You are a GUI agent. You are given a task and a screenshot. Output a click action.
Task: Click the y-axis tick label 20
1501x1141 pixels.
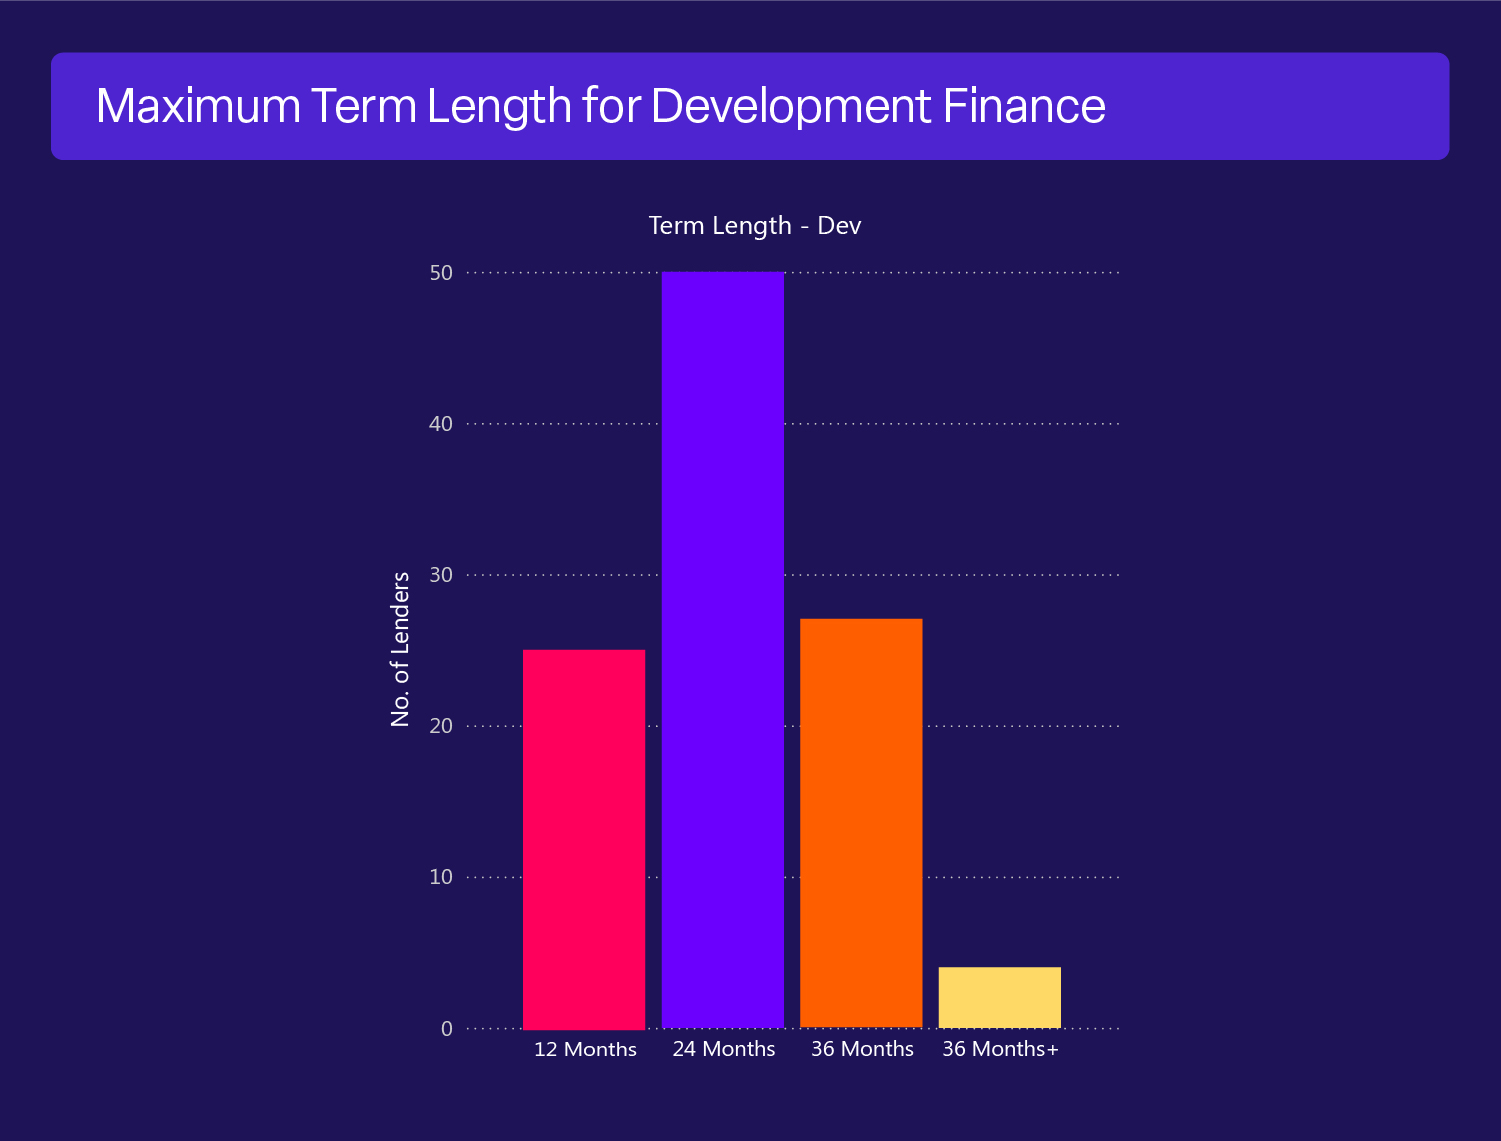(x=441, y=726)
